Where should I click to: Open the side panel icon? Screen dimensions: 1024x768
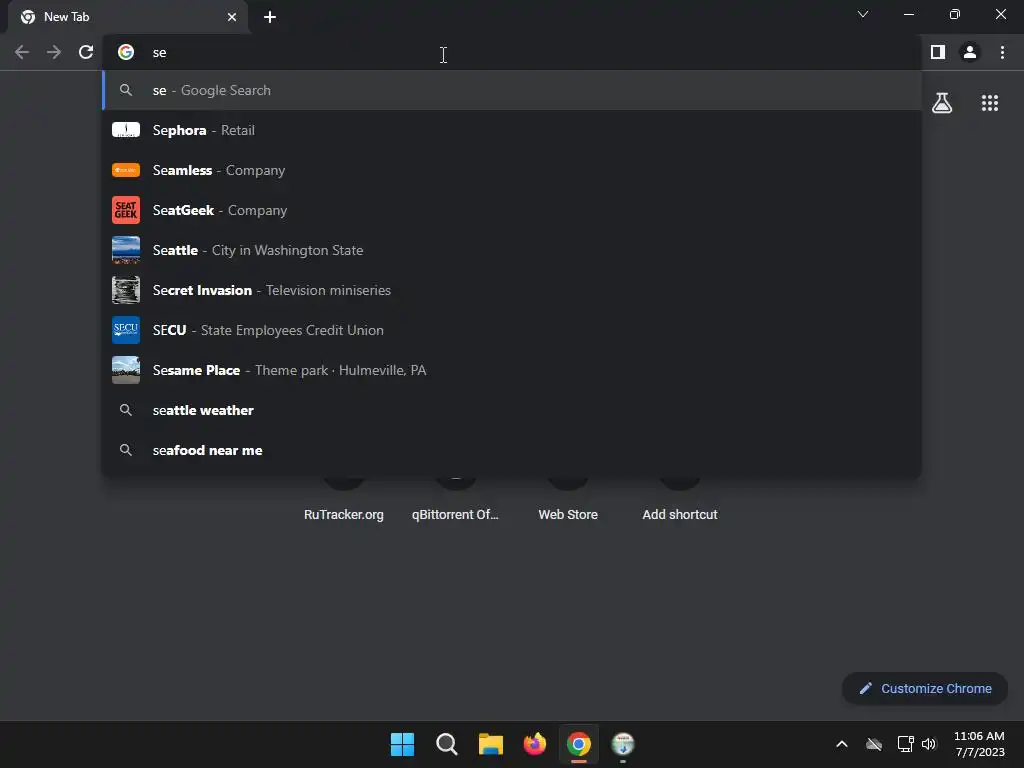pos(938,52)
